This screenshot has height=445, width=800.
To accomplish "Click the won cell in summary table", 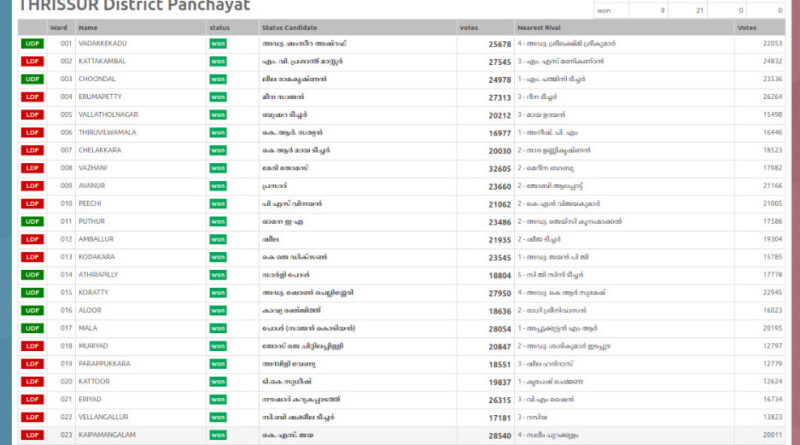I will click(x=603, y=10).
